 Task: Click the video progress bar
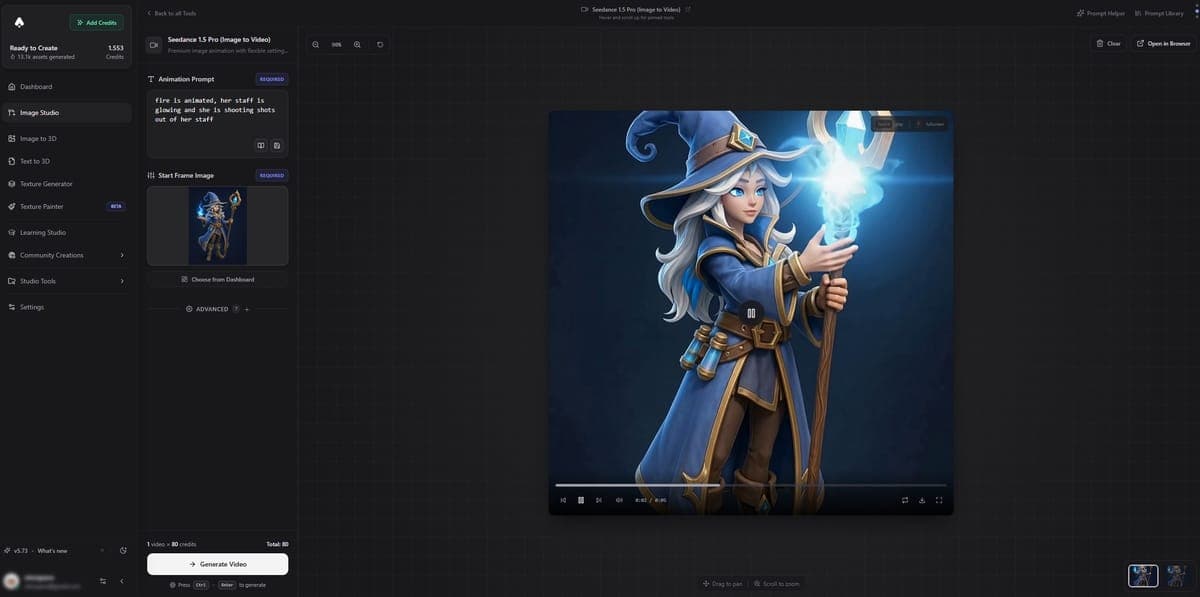751,485
